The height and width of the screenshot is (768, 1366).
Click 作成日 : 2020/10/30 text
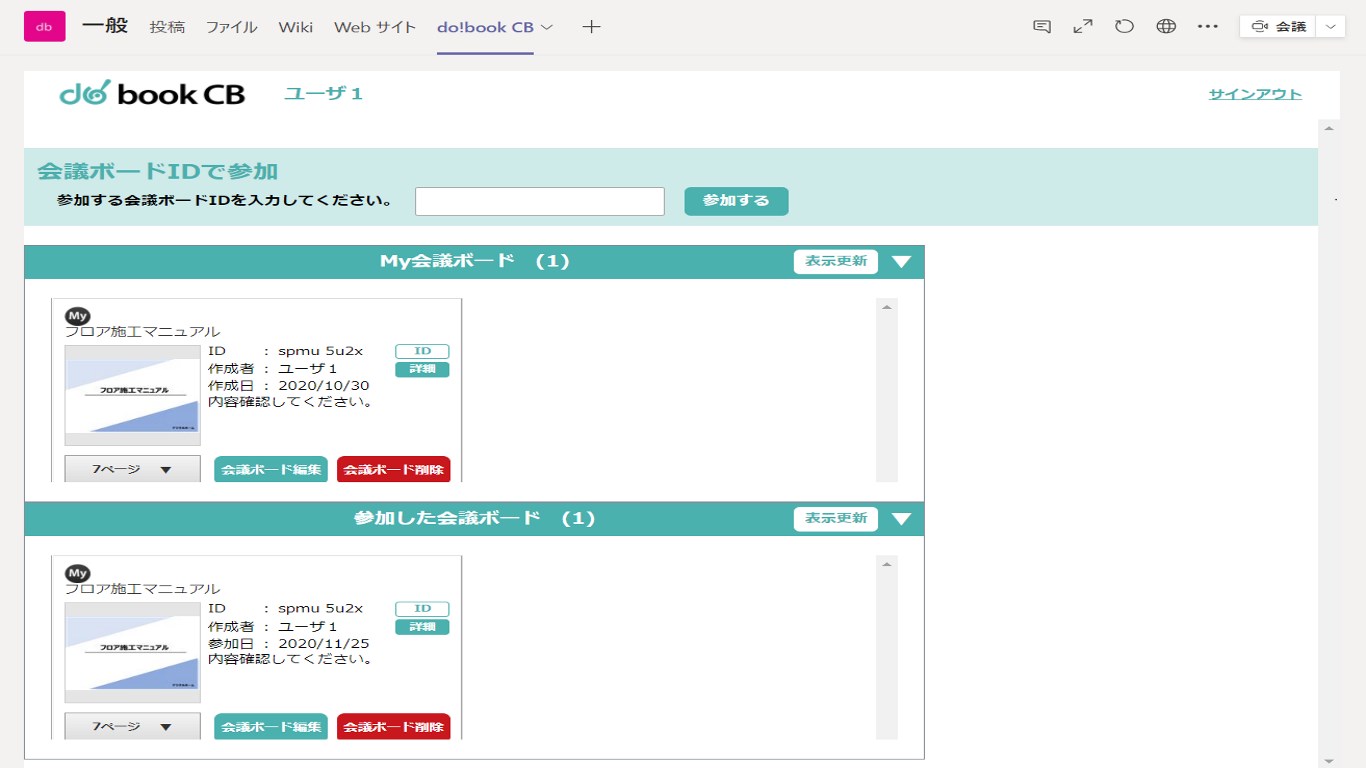(x=289, y=386)
